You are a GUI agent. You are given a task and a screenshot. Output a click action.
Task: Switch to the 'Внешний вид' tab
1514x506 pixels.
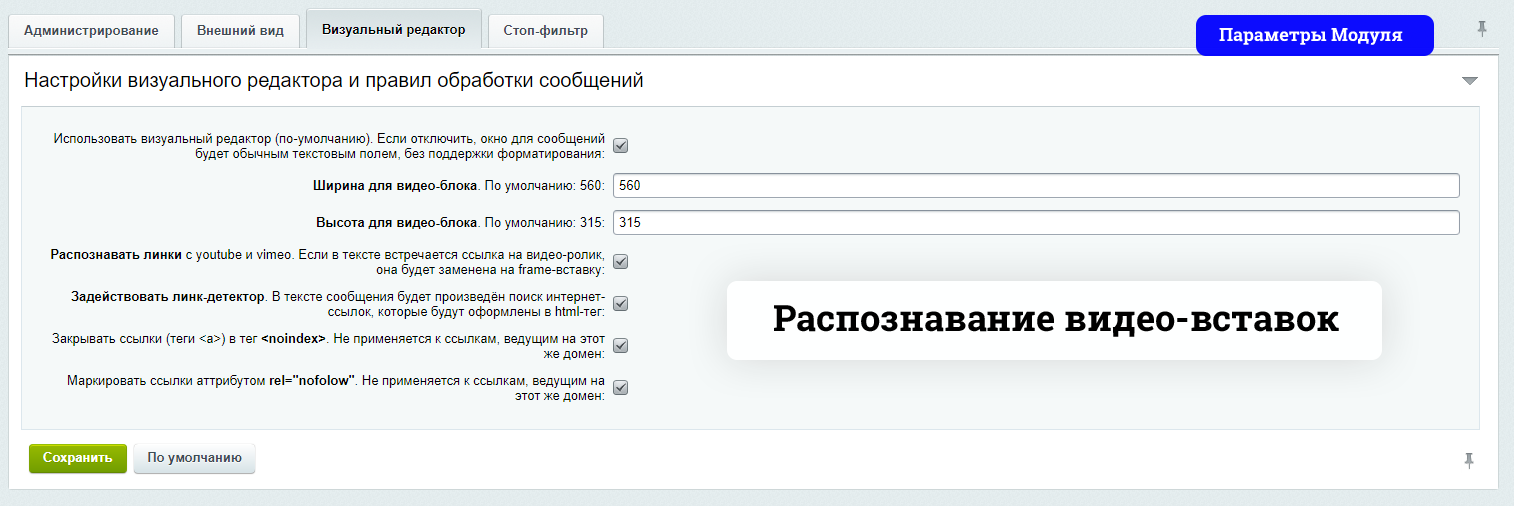(240, 31)
